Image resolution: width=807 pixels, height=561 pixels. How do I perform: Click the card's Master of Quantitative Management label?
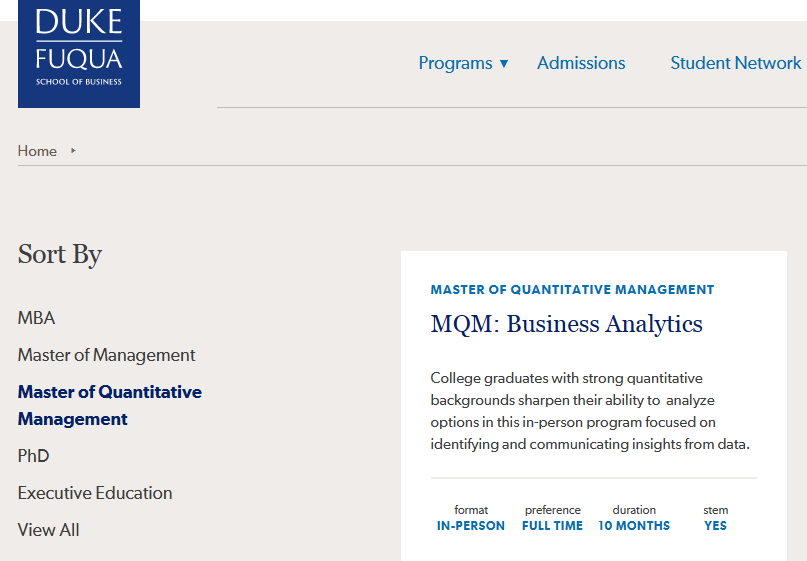[572, 290]
